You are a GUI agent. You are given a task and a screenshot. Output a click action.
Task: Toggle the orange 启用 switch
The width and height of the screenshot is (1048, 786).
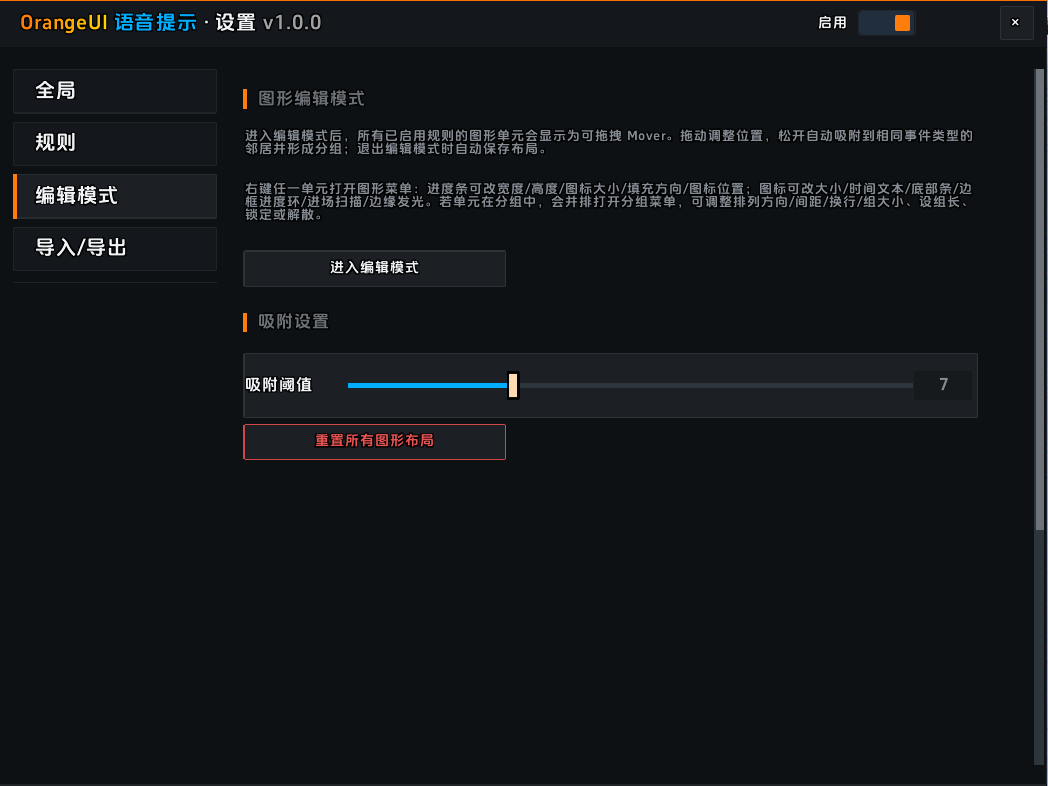886,23
